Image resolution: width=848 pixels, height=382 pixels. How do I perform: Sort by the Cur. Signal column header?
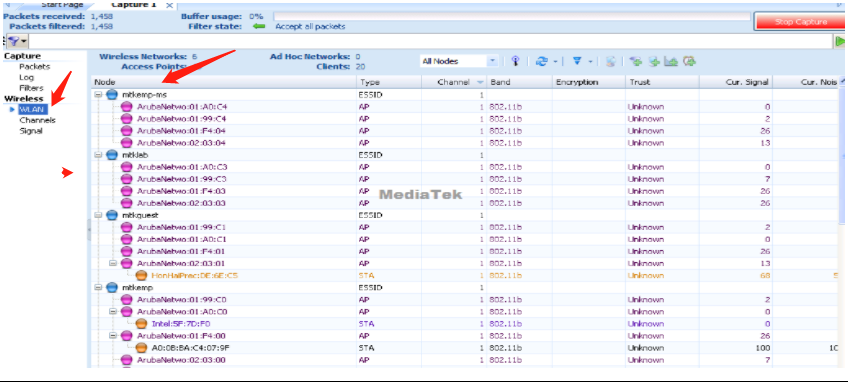(736, 82)
